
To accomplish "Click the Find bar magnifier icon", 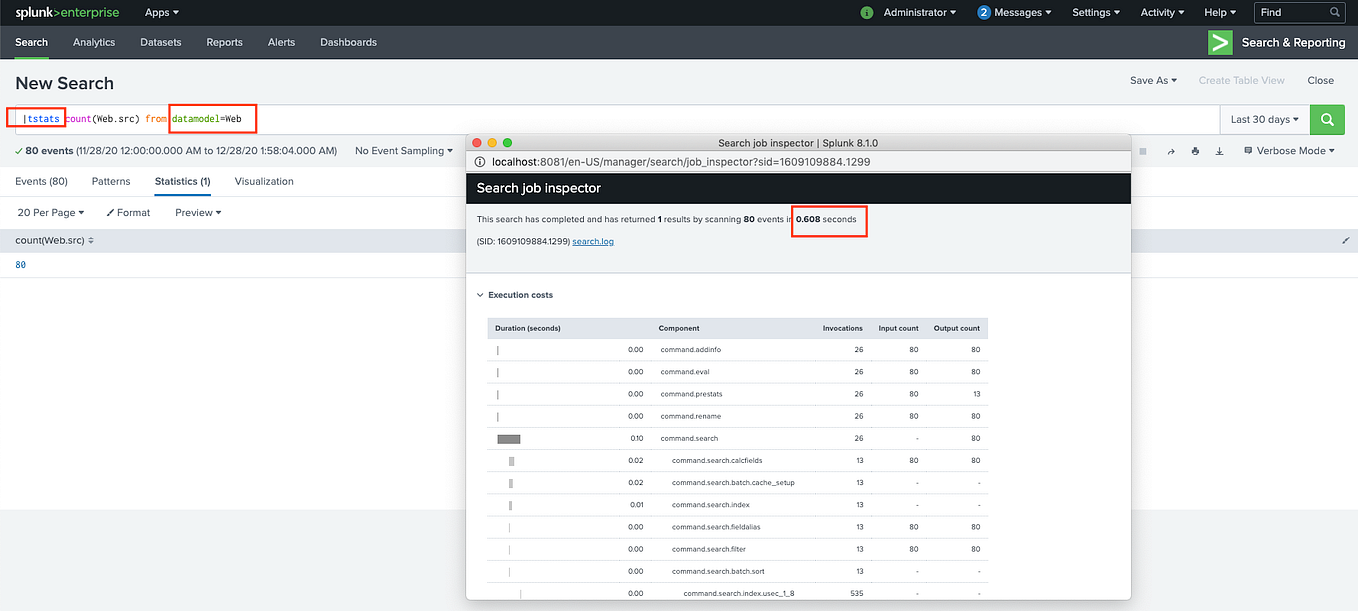I will click(1335, 13).
